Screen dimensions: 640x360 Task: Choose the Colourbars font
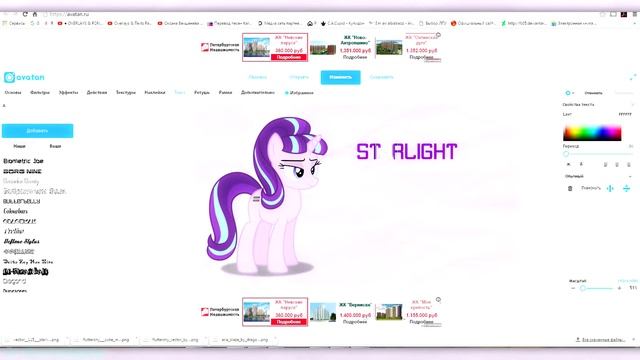pyautogui.click(x=16, y=211)
